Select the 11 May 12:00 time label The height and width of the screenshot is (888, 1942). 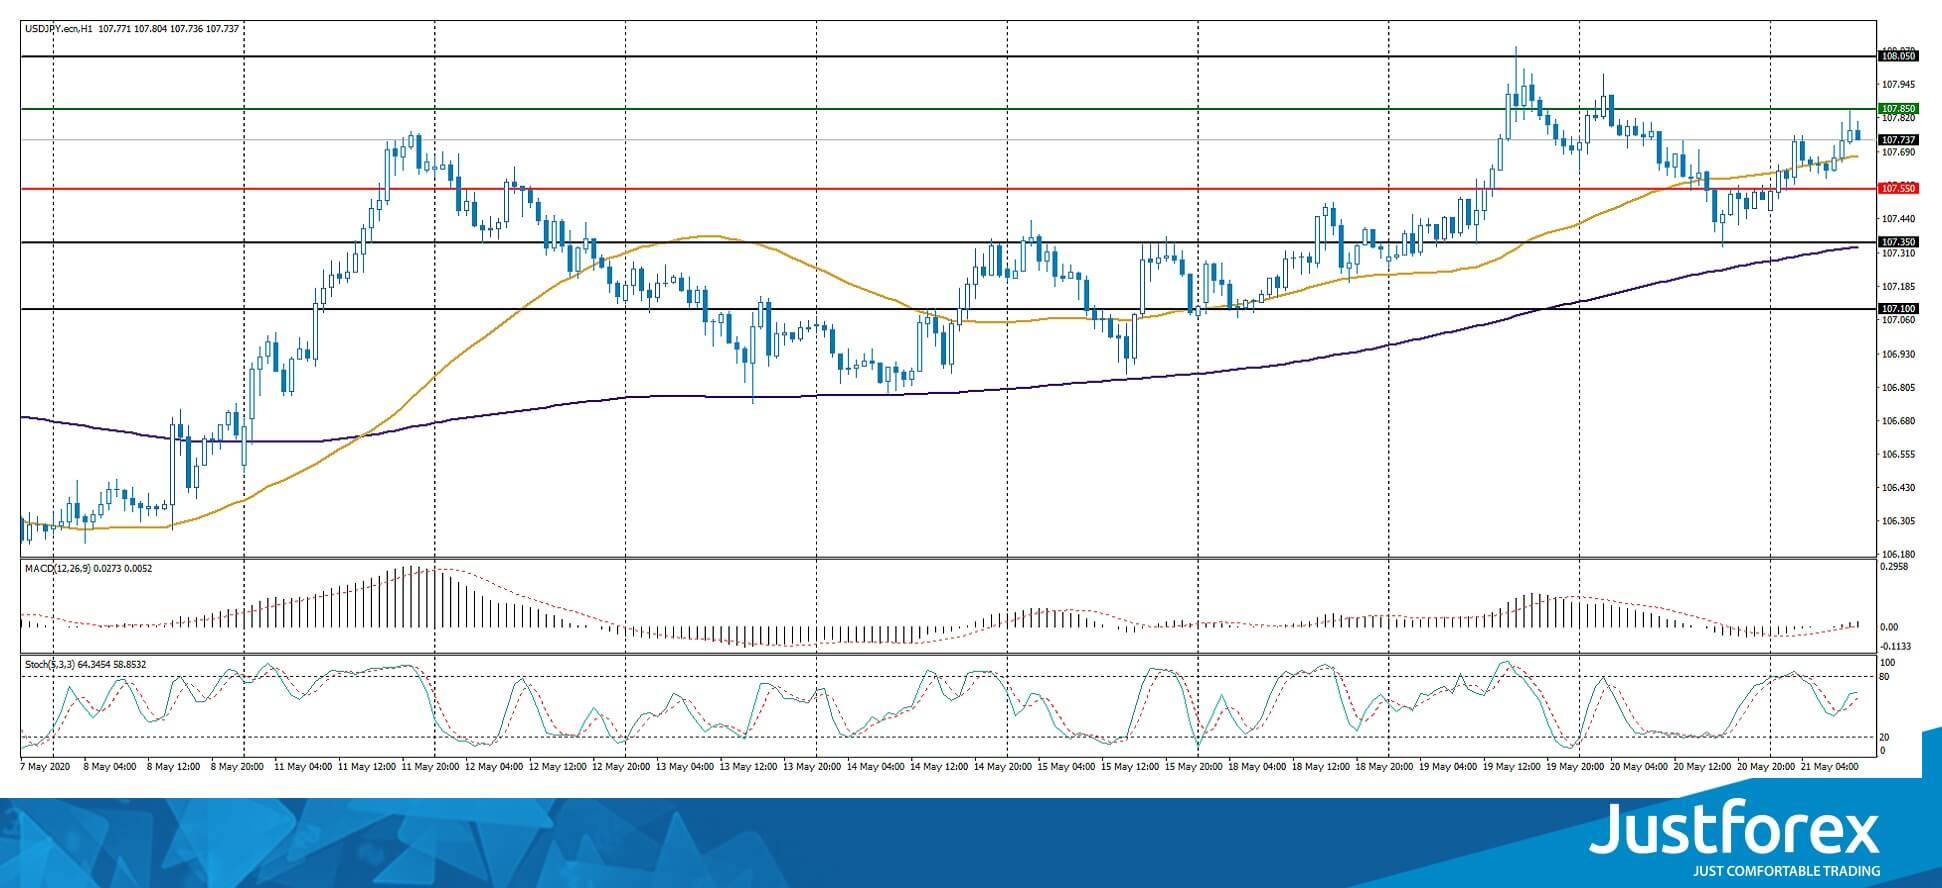pos(367,767)
